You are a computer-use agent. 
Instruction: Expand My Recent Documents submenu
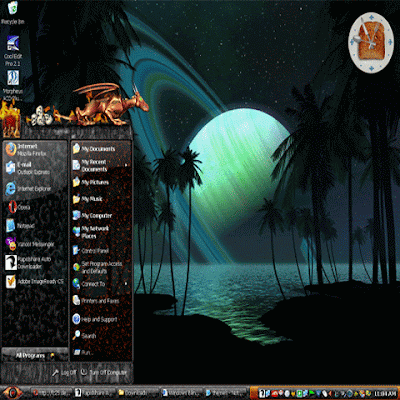[101, 165]
